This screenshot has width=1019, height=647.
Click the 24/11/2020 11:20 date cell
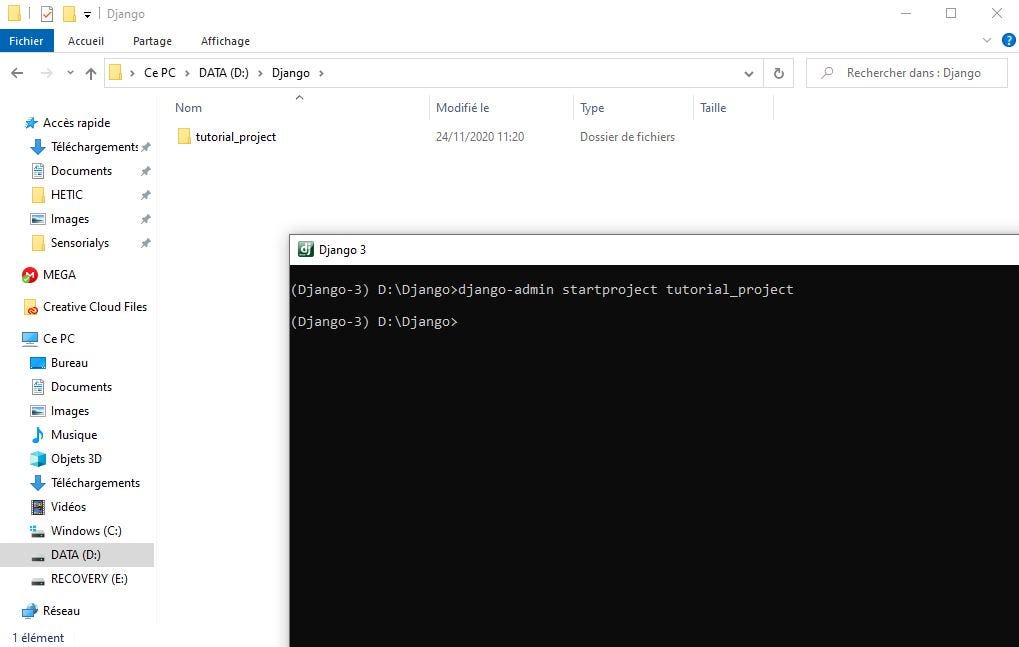click(480, 137)
